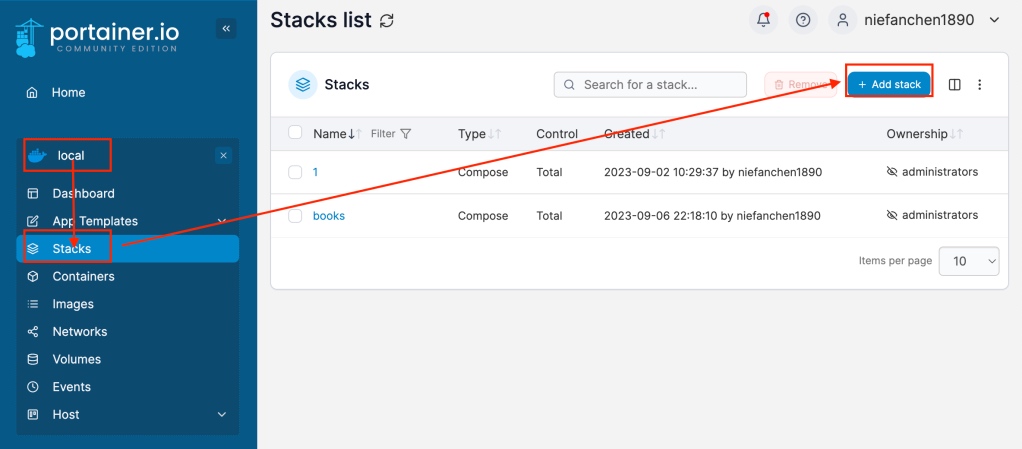The image size is (1022, 449).
Task: Click the portainer.io logo
Action: (x=97, y=36)
